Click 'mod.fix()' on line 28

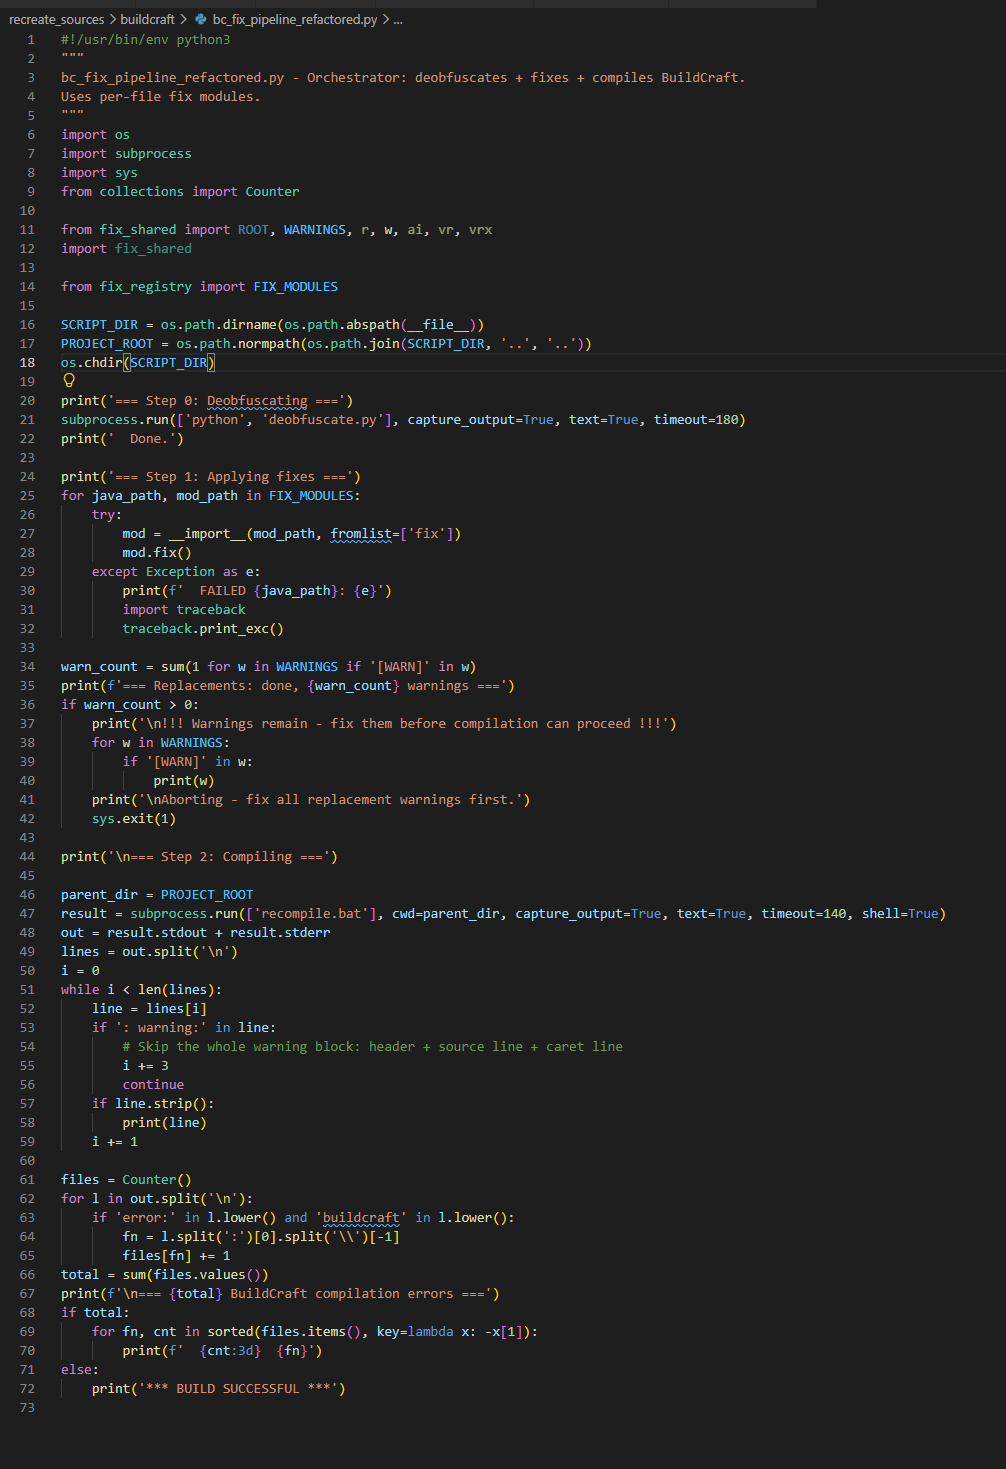[157, 553]
